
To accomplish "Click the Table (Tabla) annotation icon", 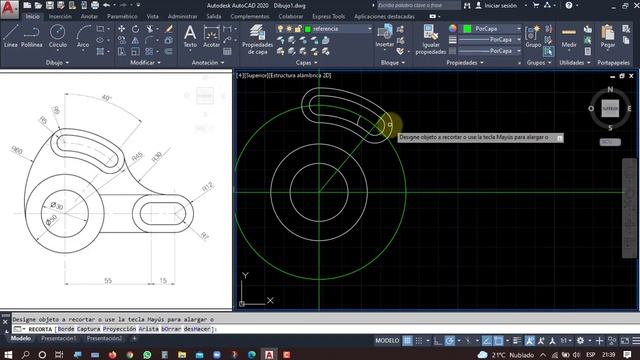I will [x=227, y=51].
